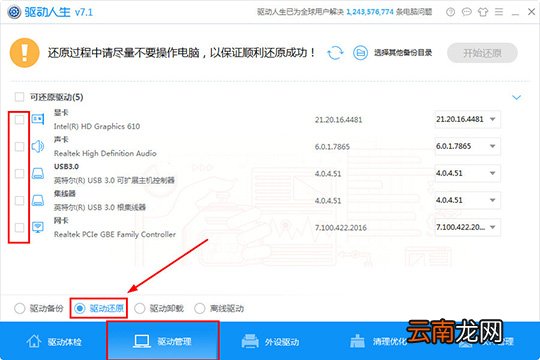Click the 外设驱动 printer icon
The height and width of the screenshot is (360, 540).
pyautogui.click(x=250, y=341)
